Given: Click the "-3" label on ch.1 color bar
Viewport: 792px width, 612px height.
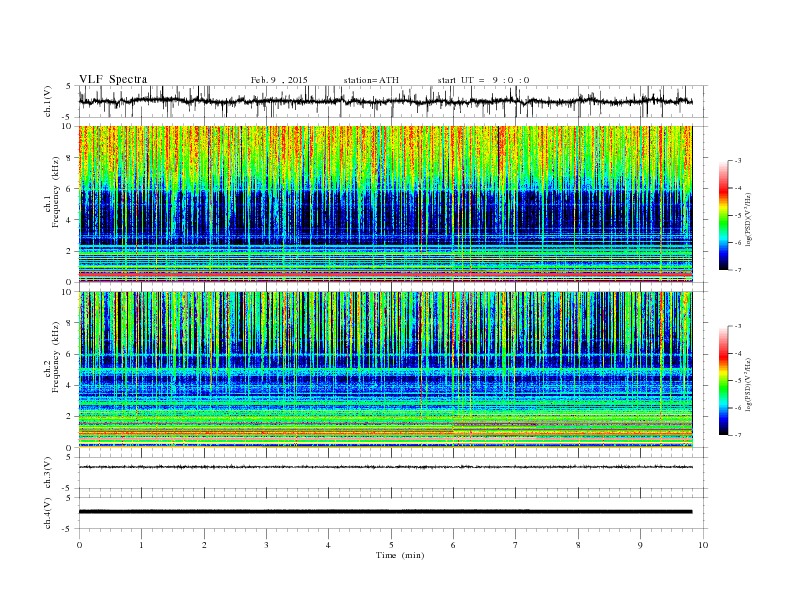Looking at the screenshot, I should click(x=738, y=161).
